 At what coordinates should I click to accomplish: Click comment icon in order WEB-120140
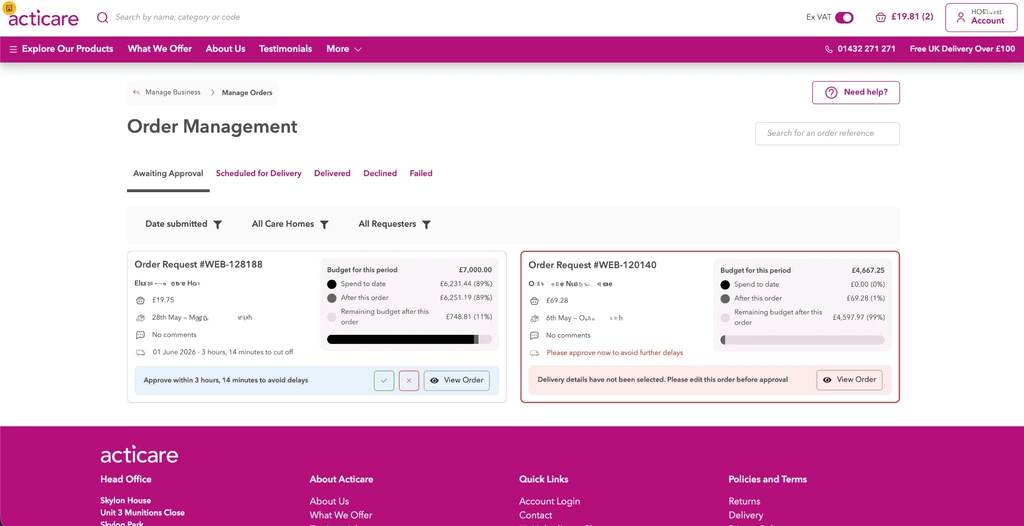(x=534, y=336)
